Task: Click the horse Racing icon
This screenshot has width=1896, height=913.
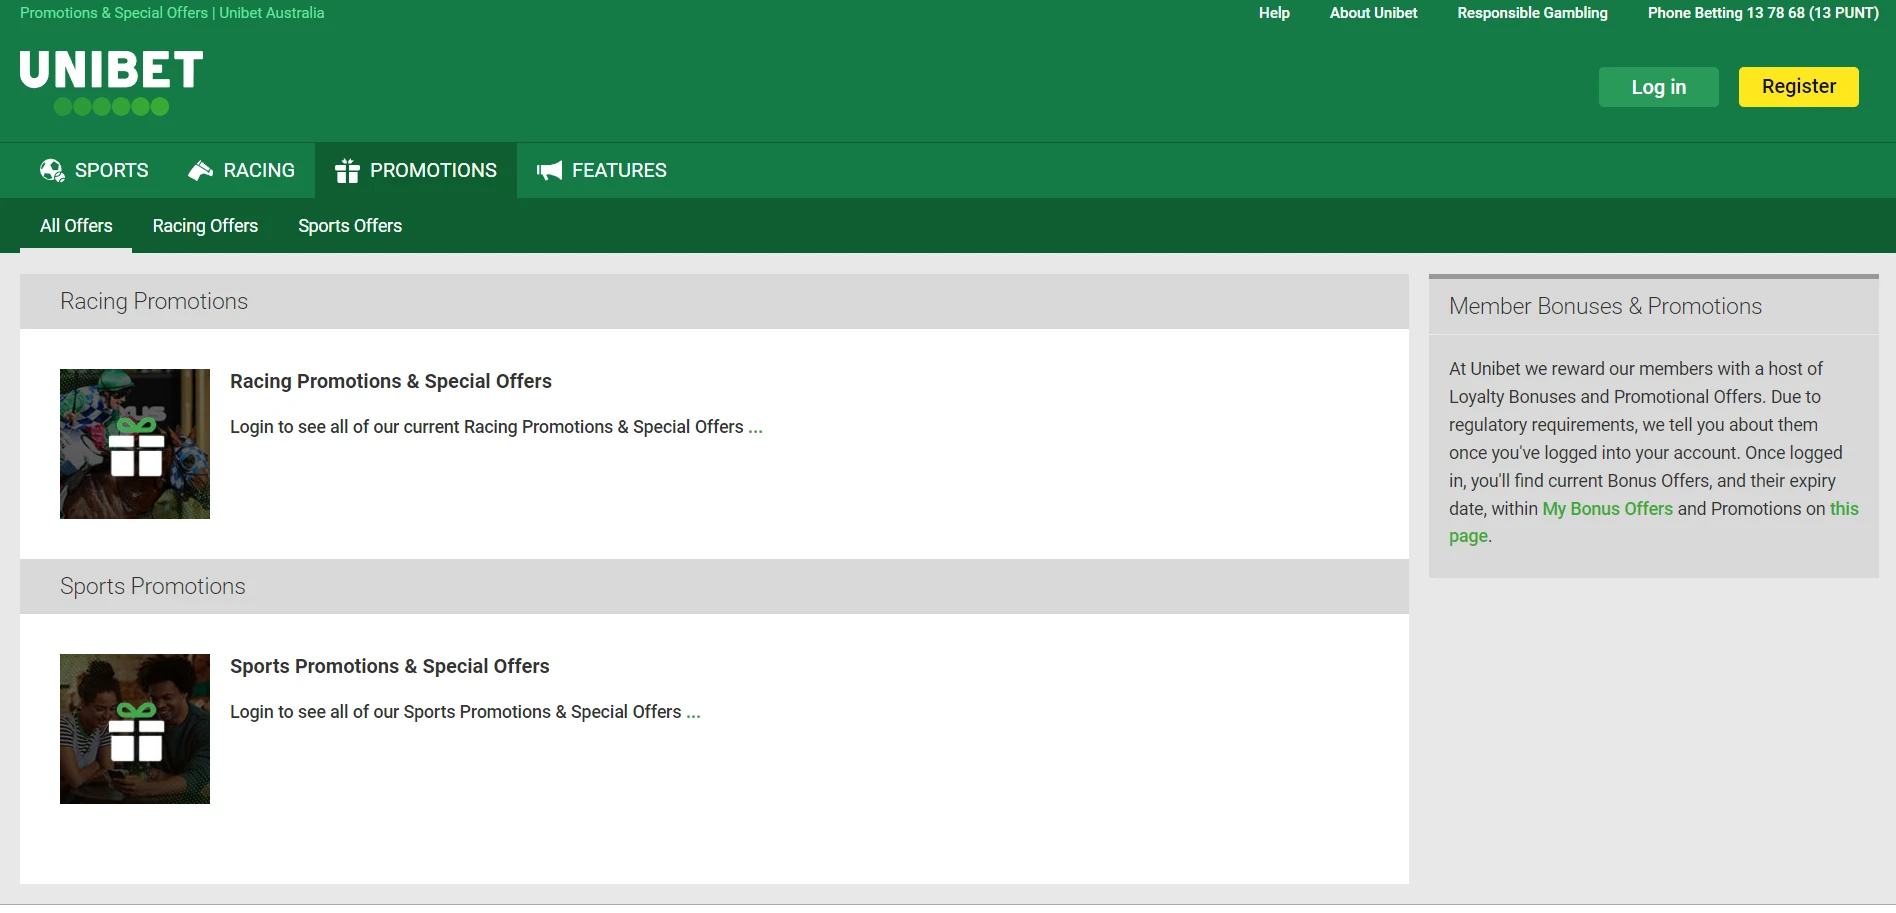Action: (x=200, y=171)
